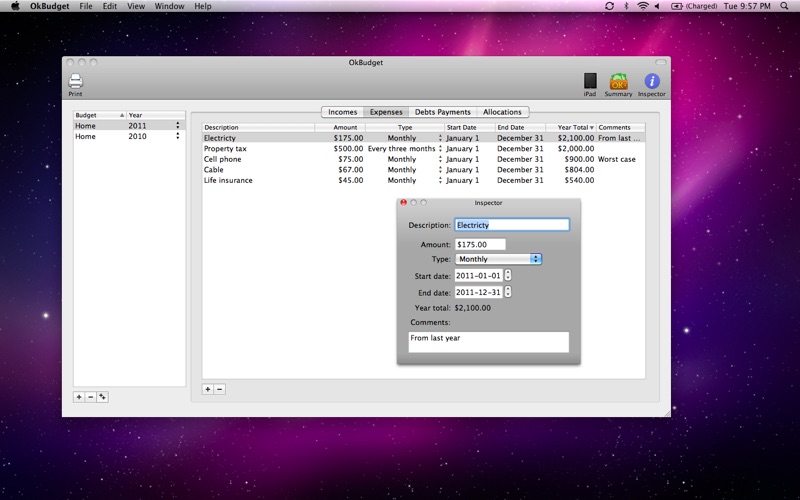Click the End date stepper in Inspector
This screenshot has height=500, width=800.
(x=508, y=292)
